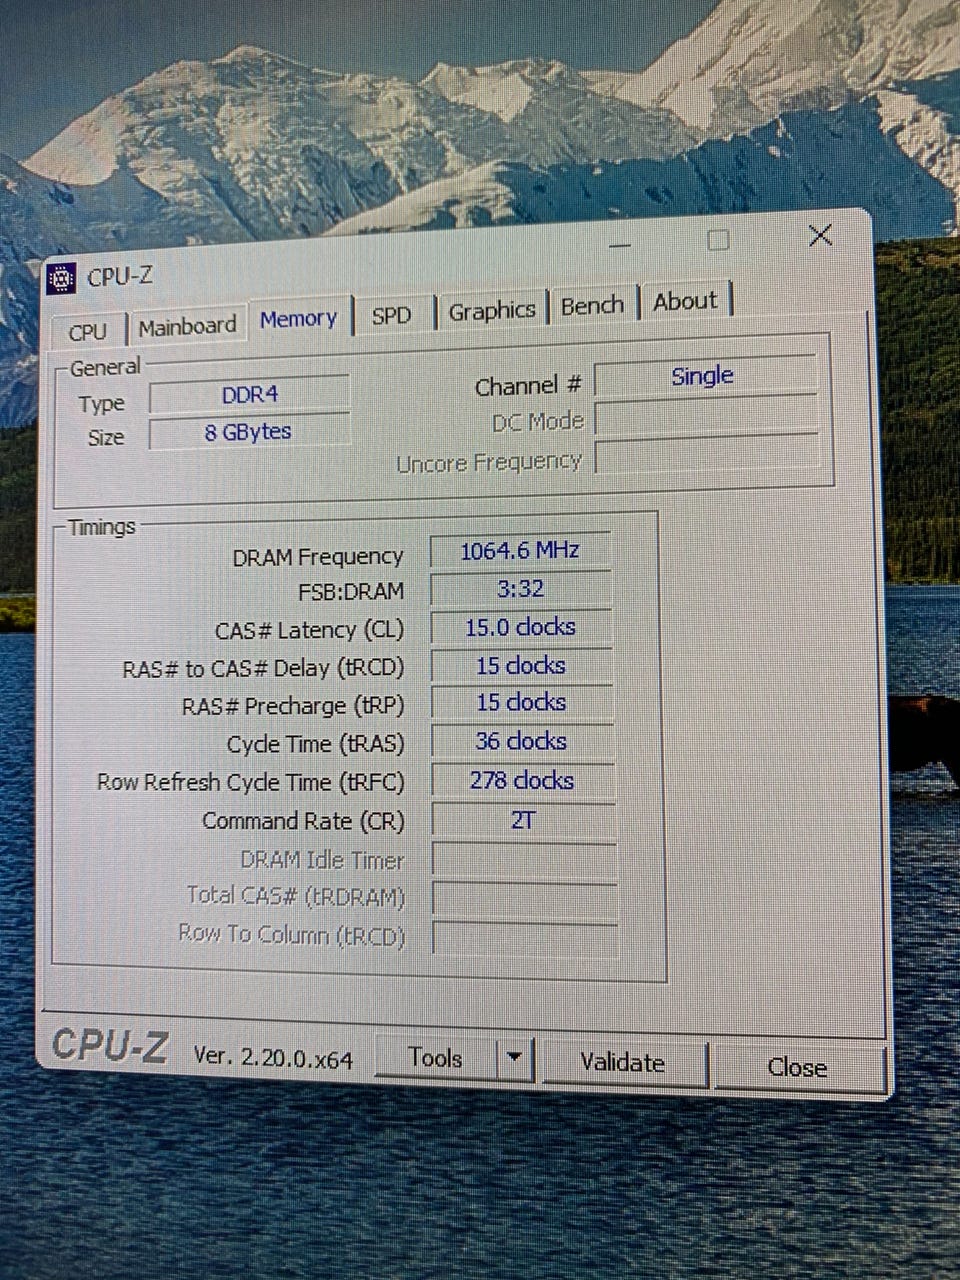Click the empty DC Mode field

706,416
